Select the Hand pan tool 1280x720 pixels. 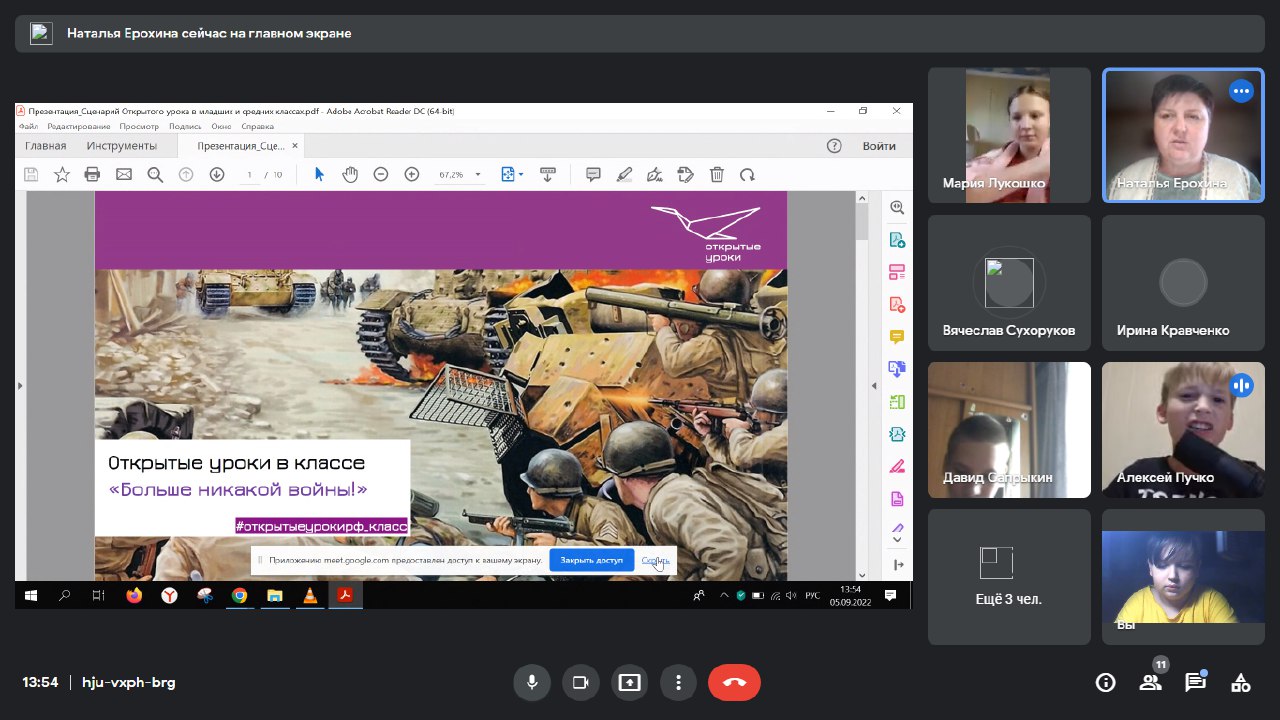(350, 174)
